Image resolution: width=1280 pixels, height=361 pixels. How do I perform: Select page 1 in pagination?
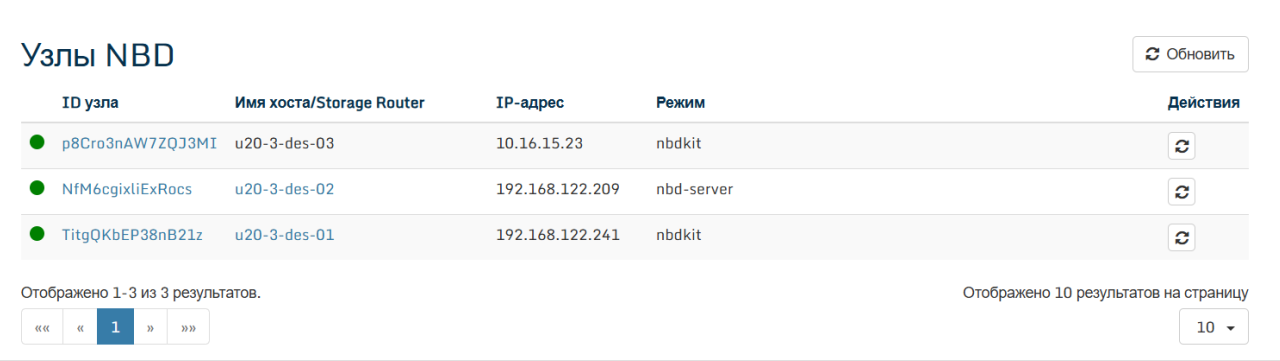[x=115, y=327]
